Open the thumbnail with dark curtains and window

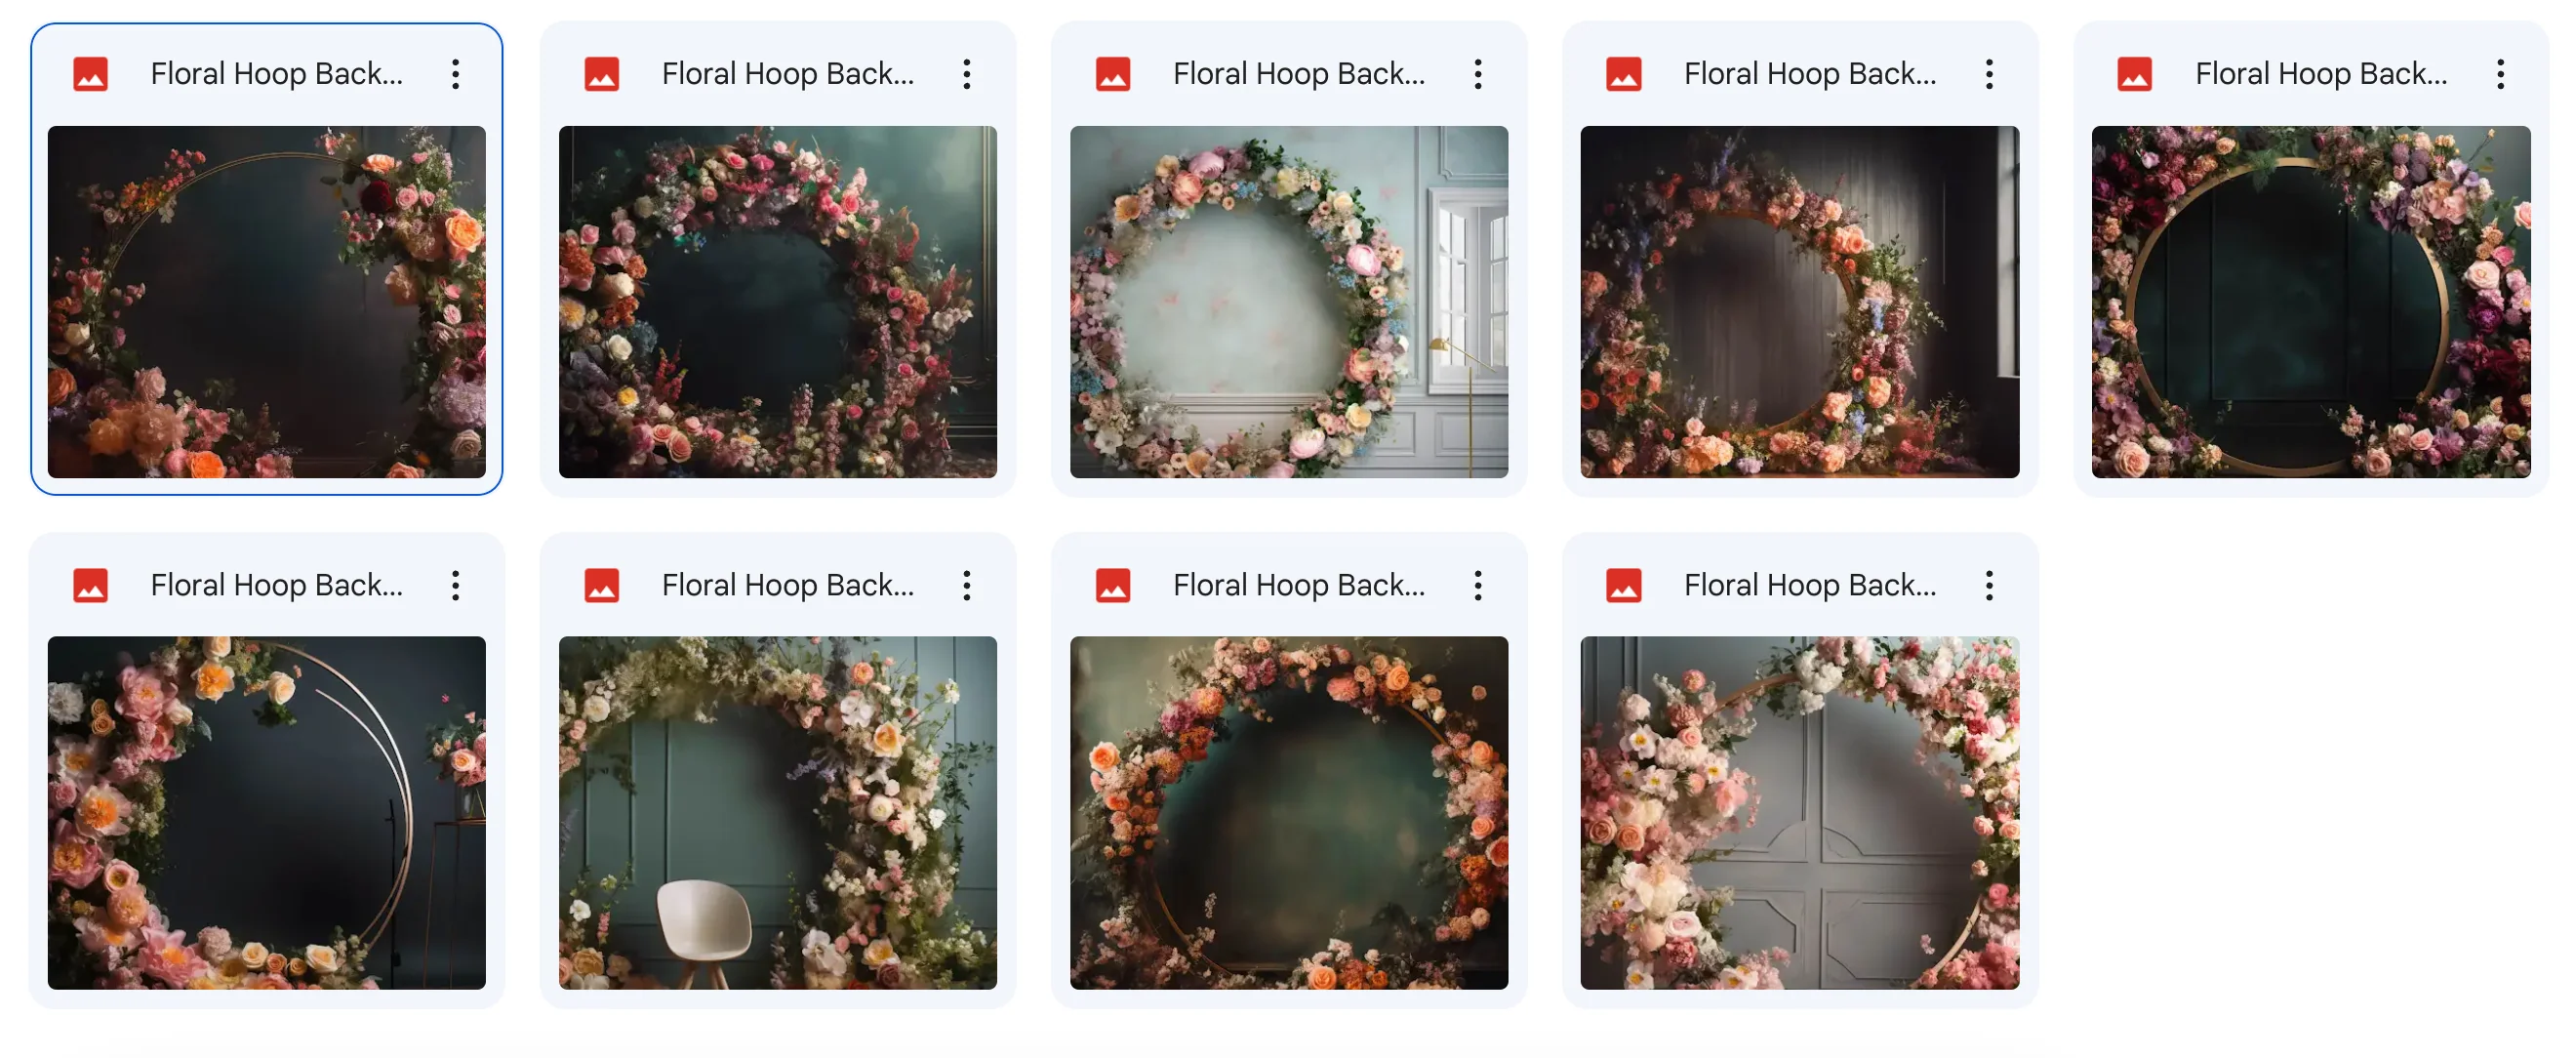[1800, 302]
